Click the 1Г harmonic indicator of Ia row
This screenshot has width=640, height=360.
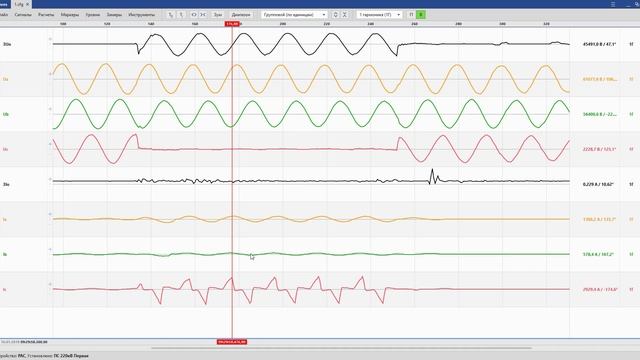point(631,220)
